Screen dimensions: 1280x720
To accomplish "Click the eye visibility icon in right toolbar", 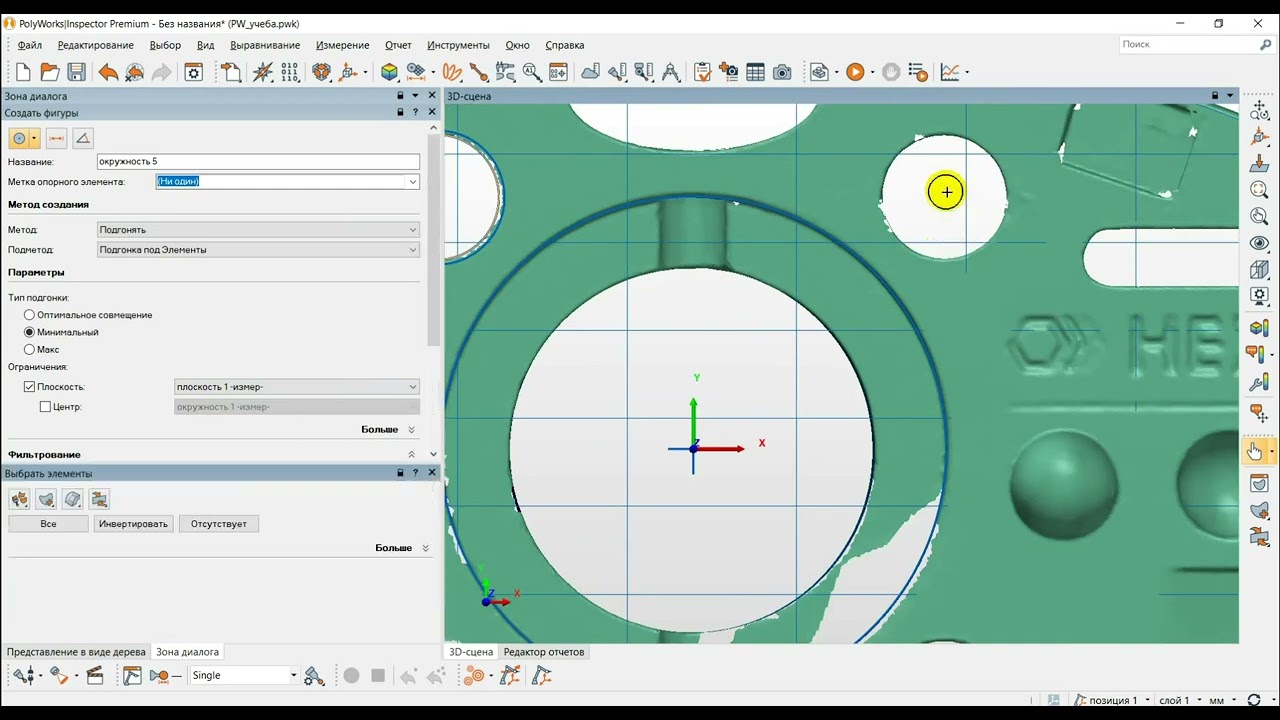I will [x=1259, y=243].
